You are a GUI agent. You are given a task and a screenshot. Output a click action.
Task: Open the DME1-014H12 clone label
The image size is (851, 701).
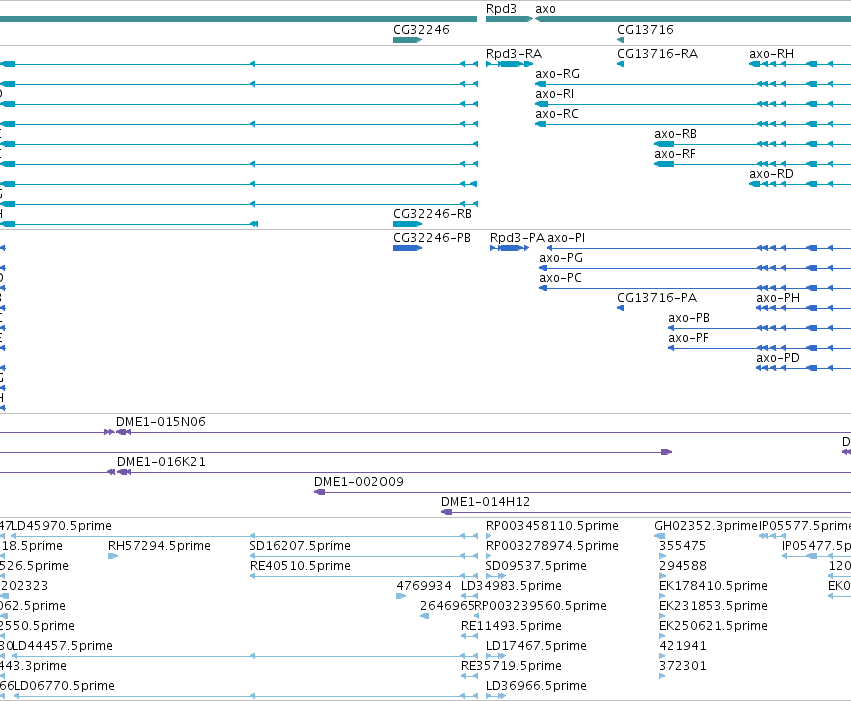[x=485, y=502]
